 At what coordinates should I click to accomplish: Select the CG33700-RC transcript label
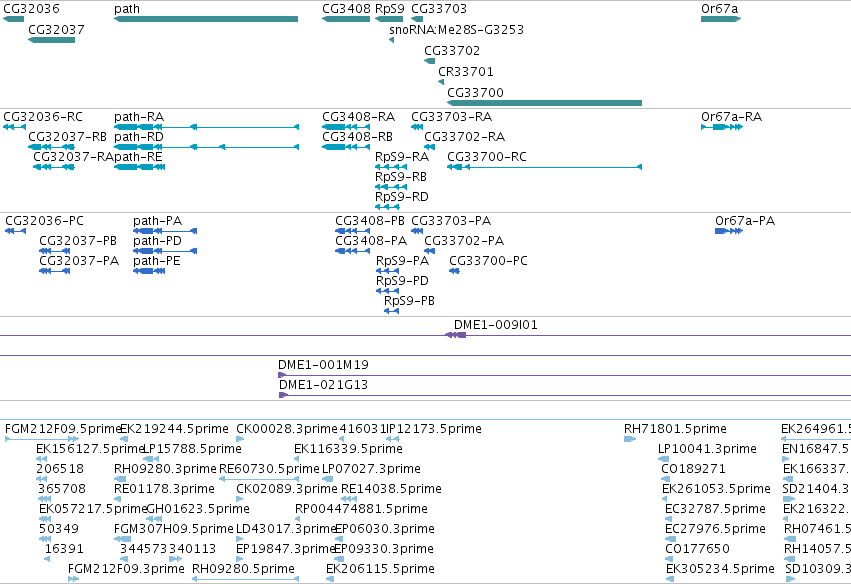coord(487,157)
